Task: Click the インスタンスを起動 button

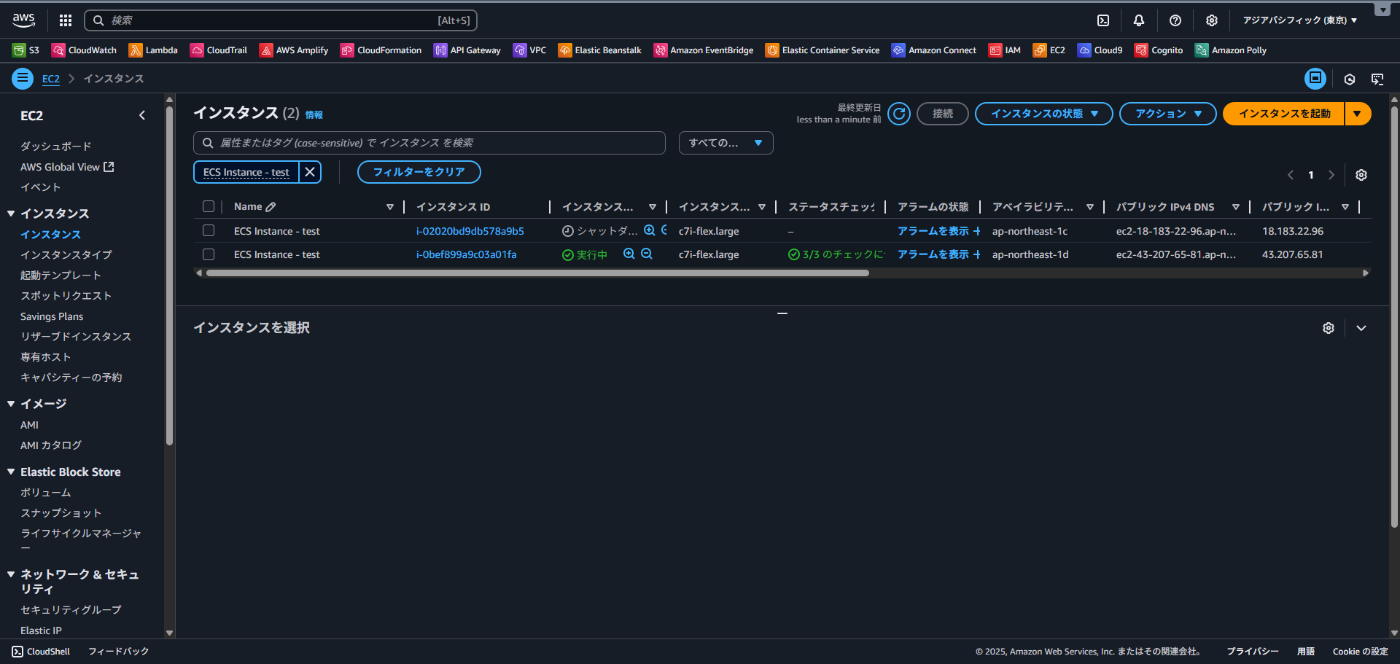Action: (x=1284, y=114)
